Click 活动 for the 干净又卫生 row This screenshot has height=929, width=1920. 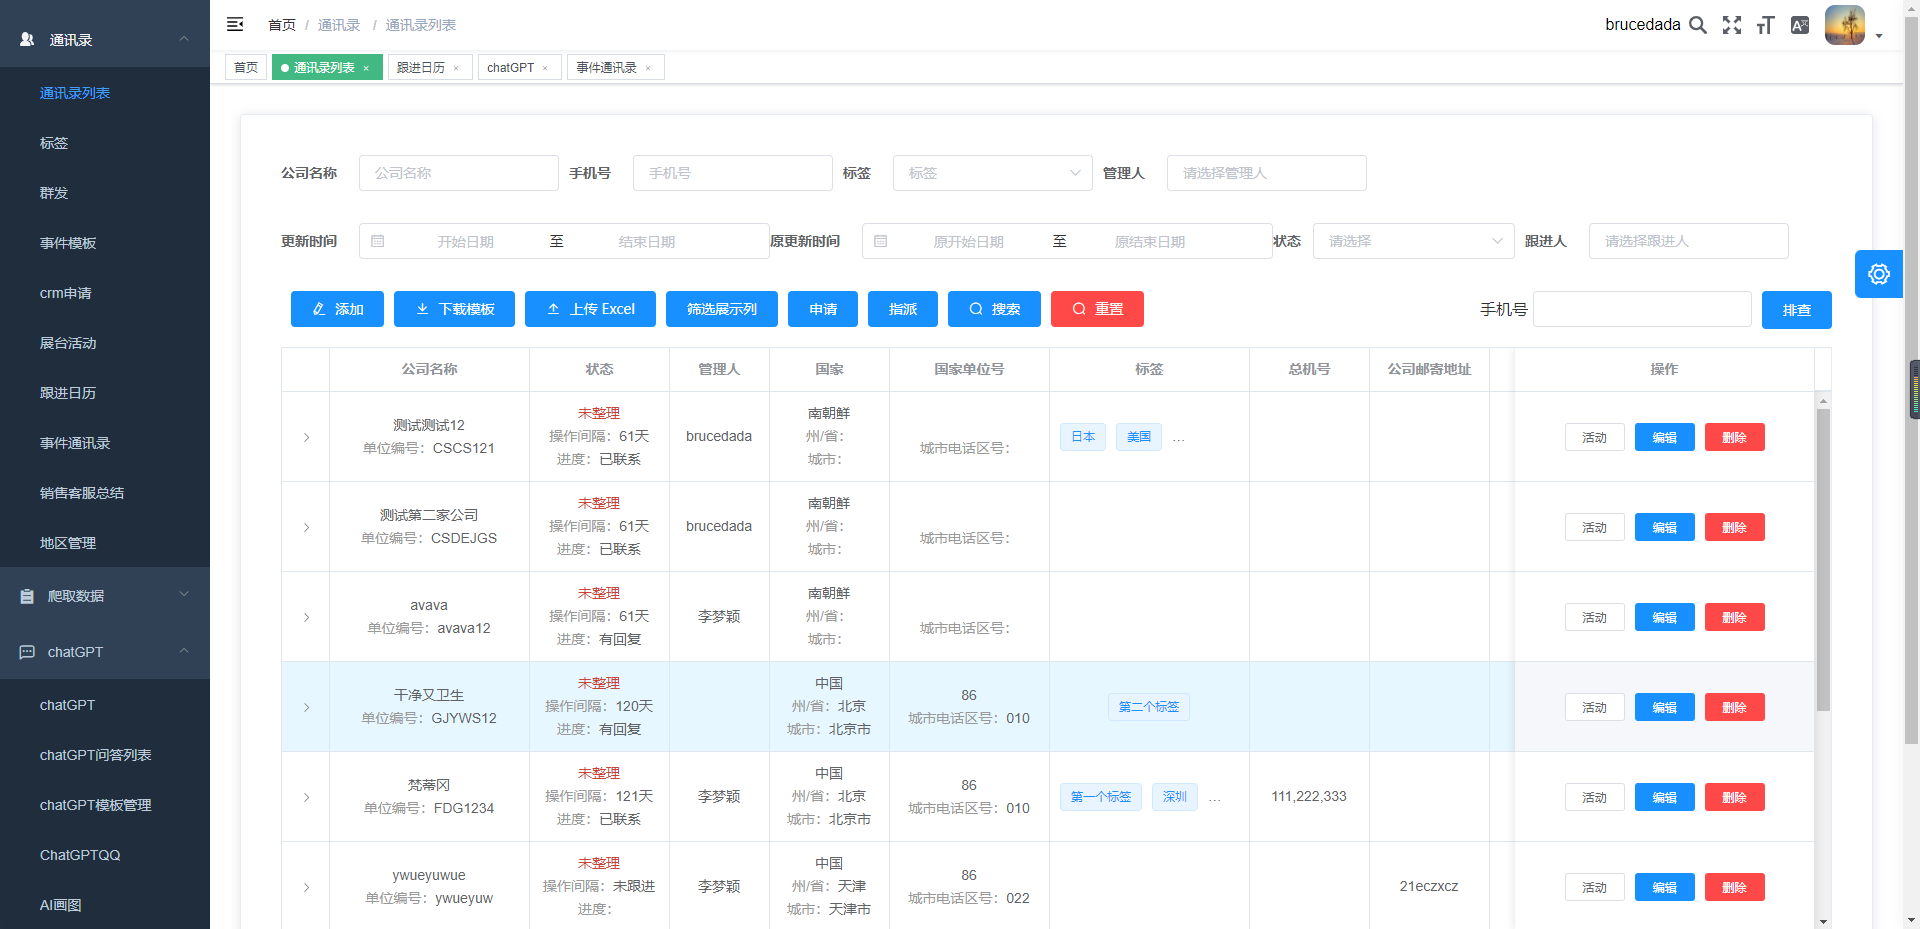1595,707
